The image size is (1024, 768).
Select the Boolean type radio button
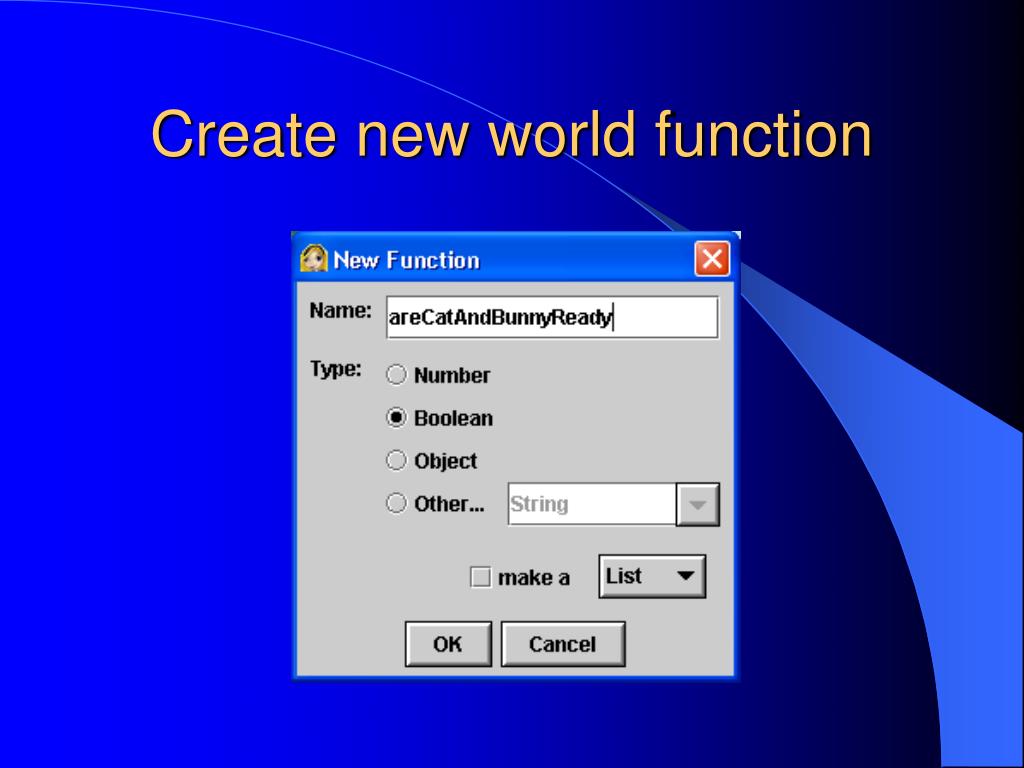point(396,417)
